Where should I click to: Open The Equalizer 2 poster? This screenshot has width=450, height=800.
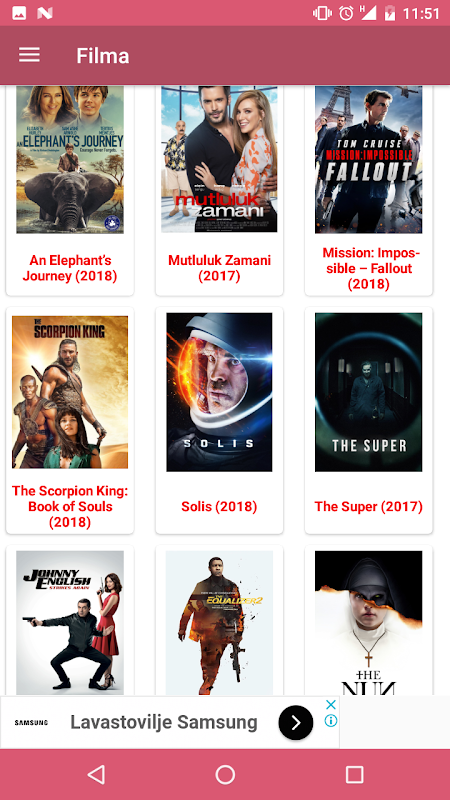click(x=219, y=622)
